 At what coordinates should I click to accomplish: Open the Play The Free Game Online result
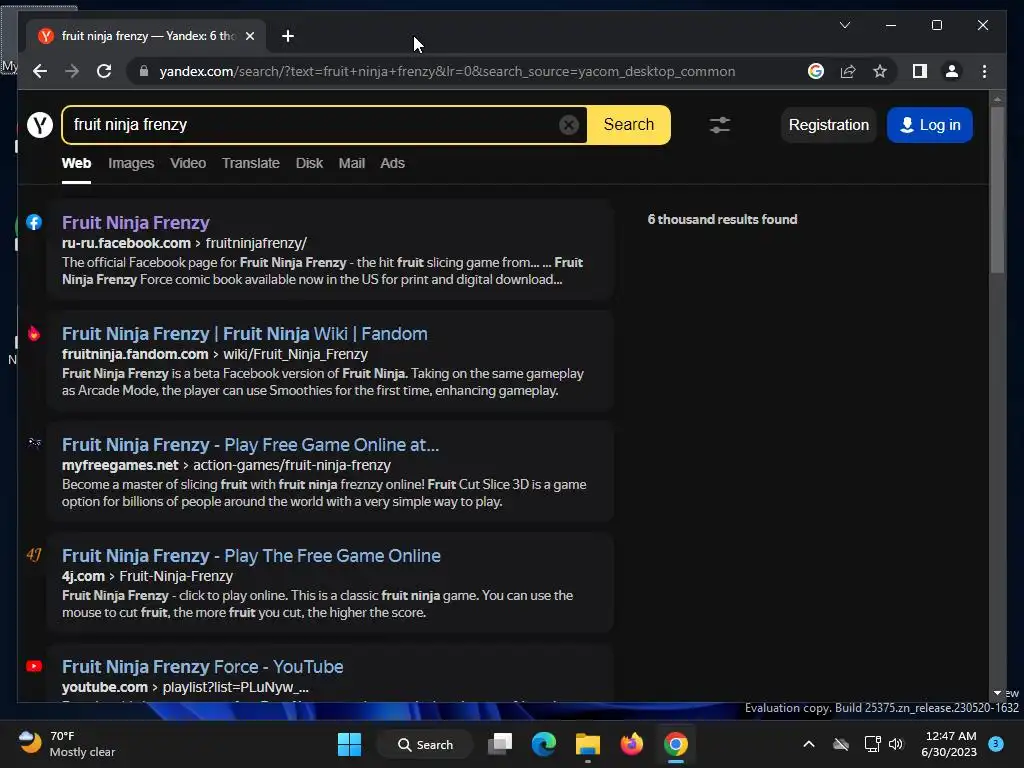click(251, 556)
